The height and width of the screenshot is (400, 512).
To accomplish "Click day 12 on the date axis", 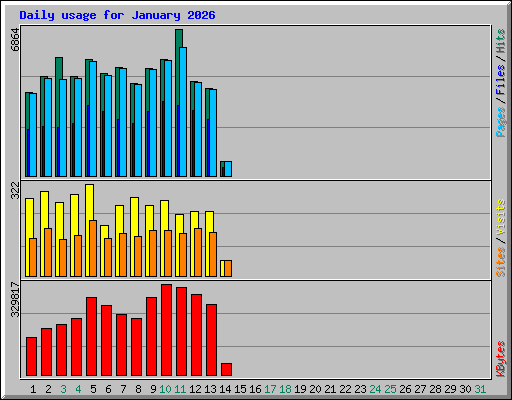I will [x=195, y=389].
